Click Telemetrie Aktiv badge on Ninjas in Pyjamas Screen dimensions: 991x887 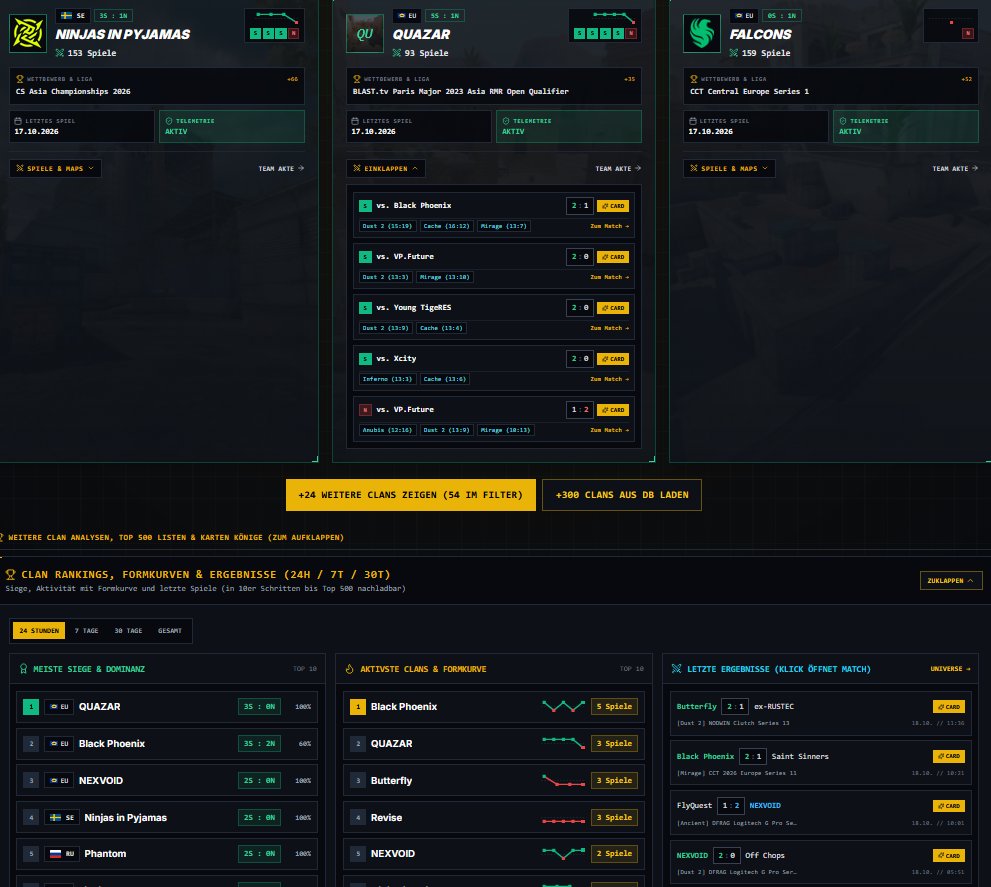(x=231, y=126)
